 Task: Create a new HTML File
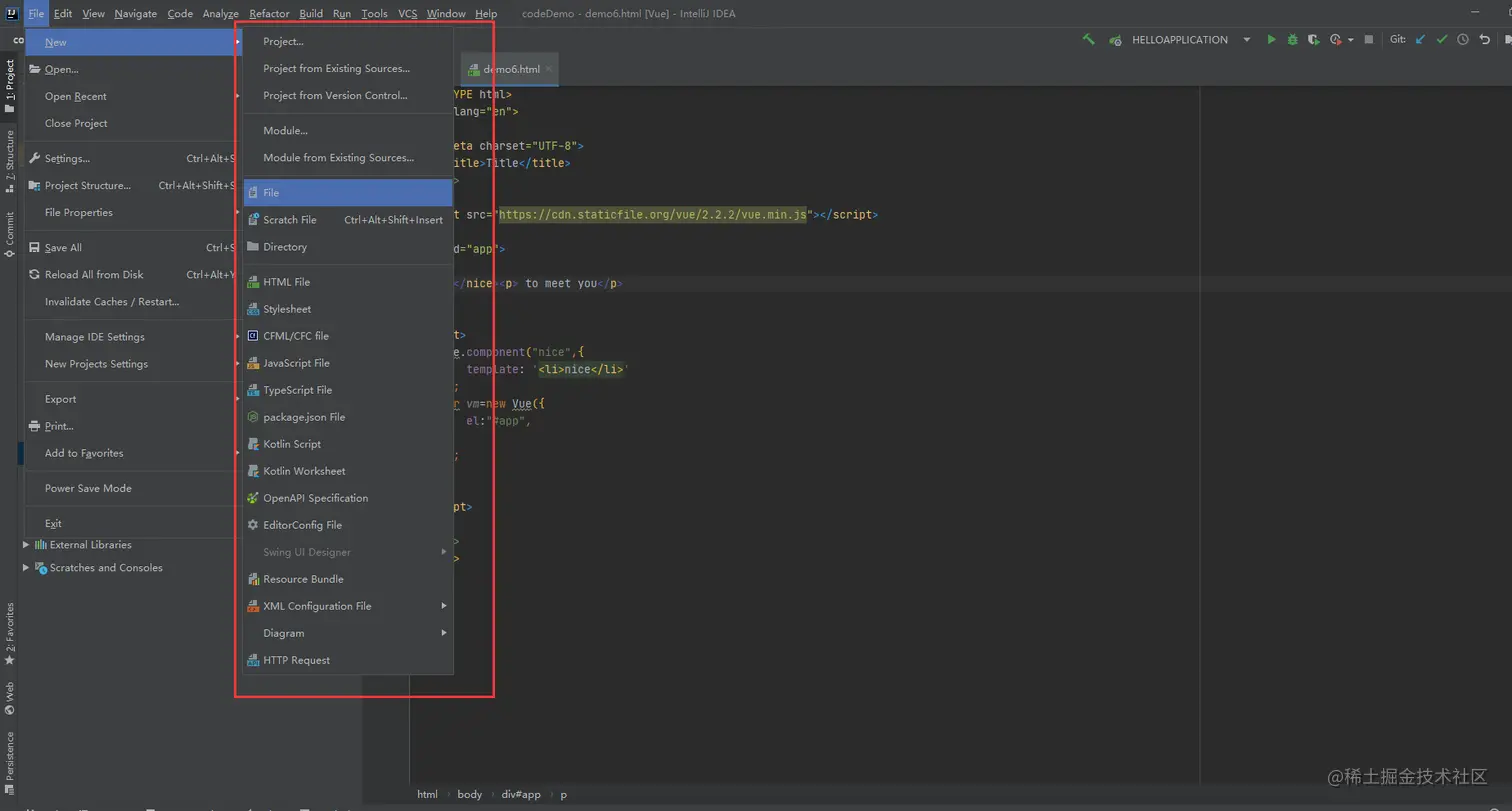tap(348, 282)
